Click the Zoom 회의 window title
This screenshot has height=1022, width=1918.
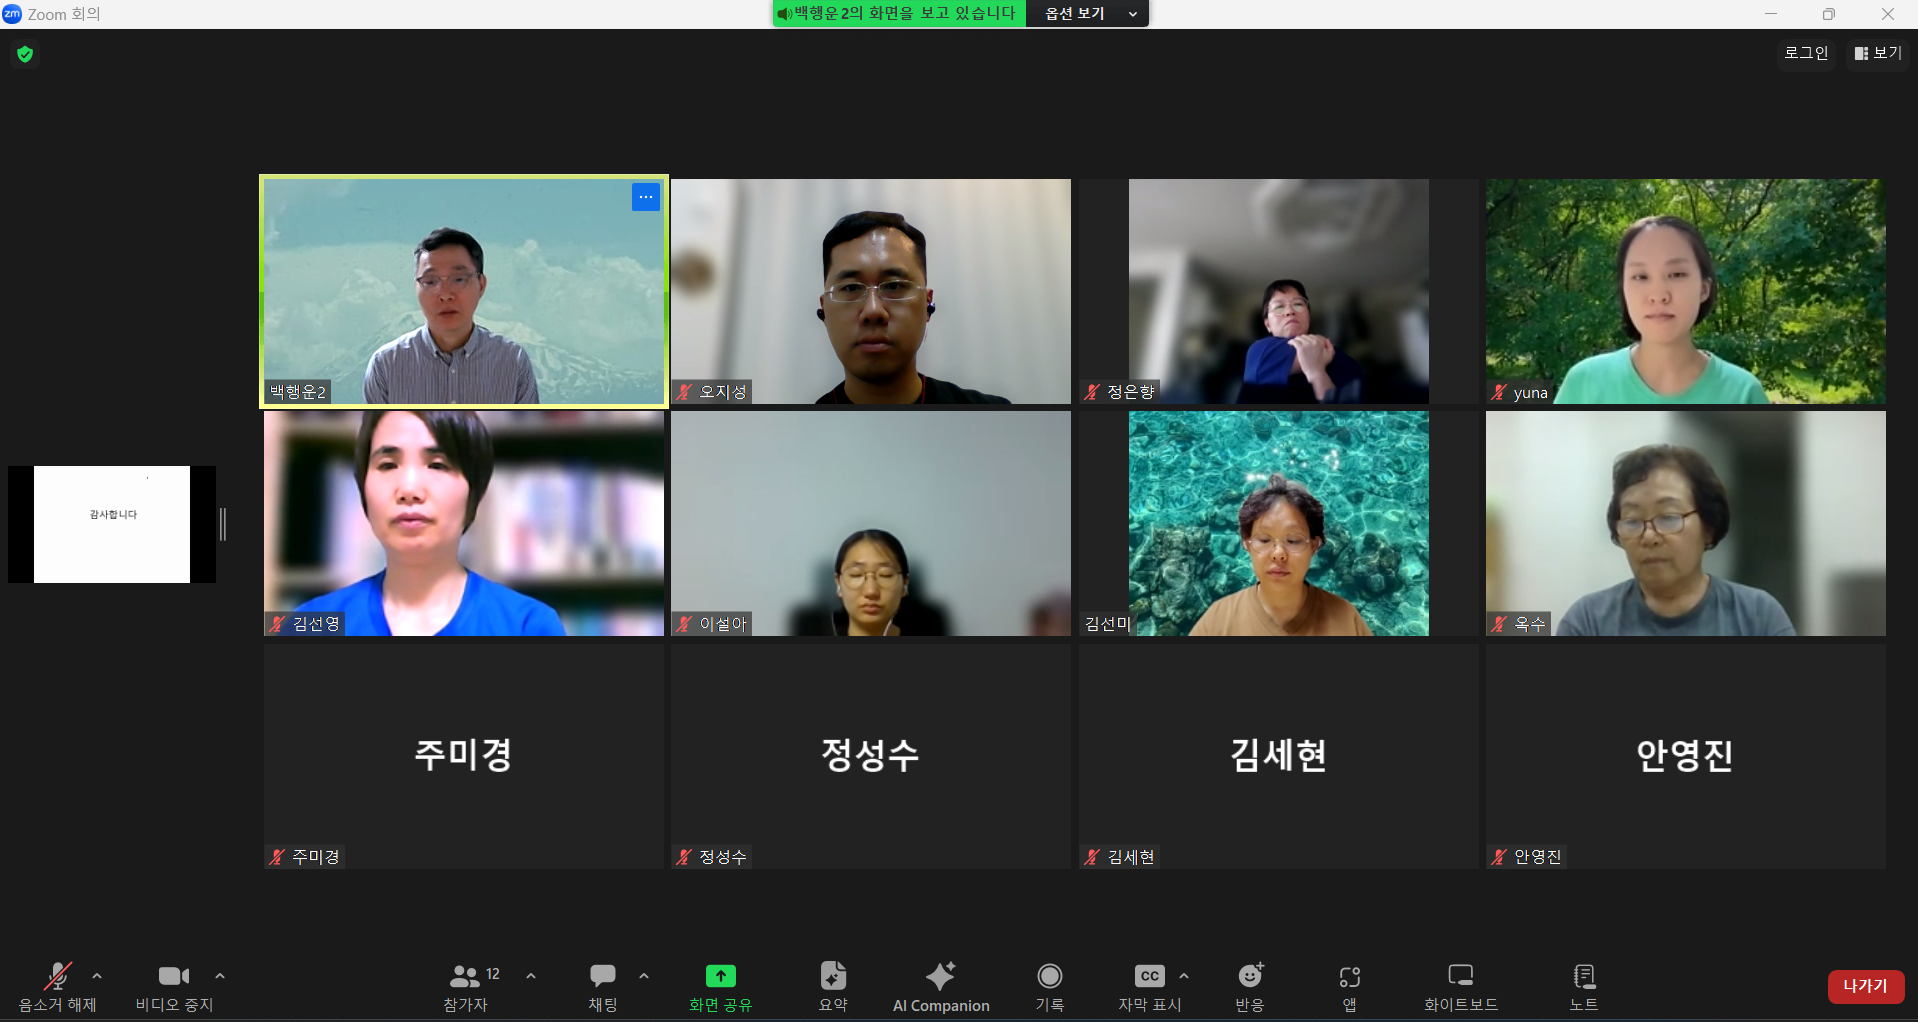(64, 14)
